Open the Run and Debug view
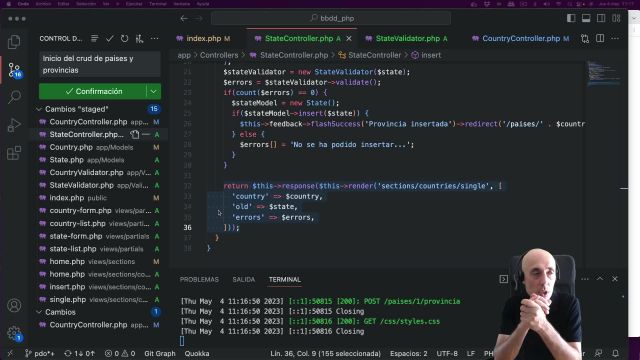Image resolution: width=640 pixels, height=360 pixels. tap(14, 125)
